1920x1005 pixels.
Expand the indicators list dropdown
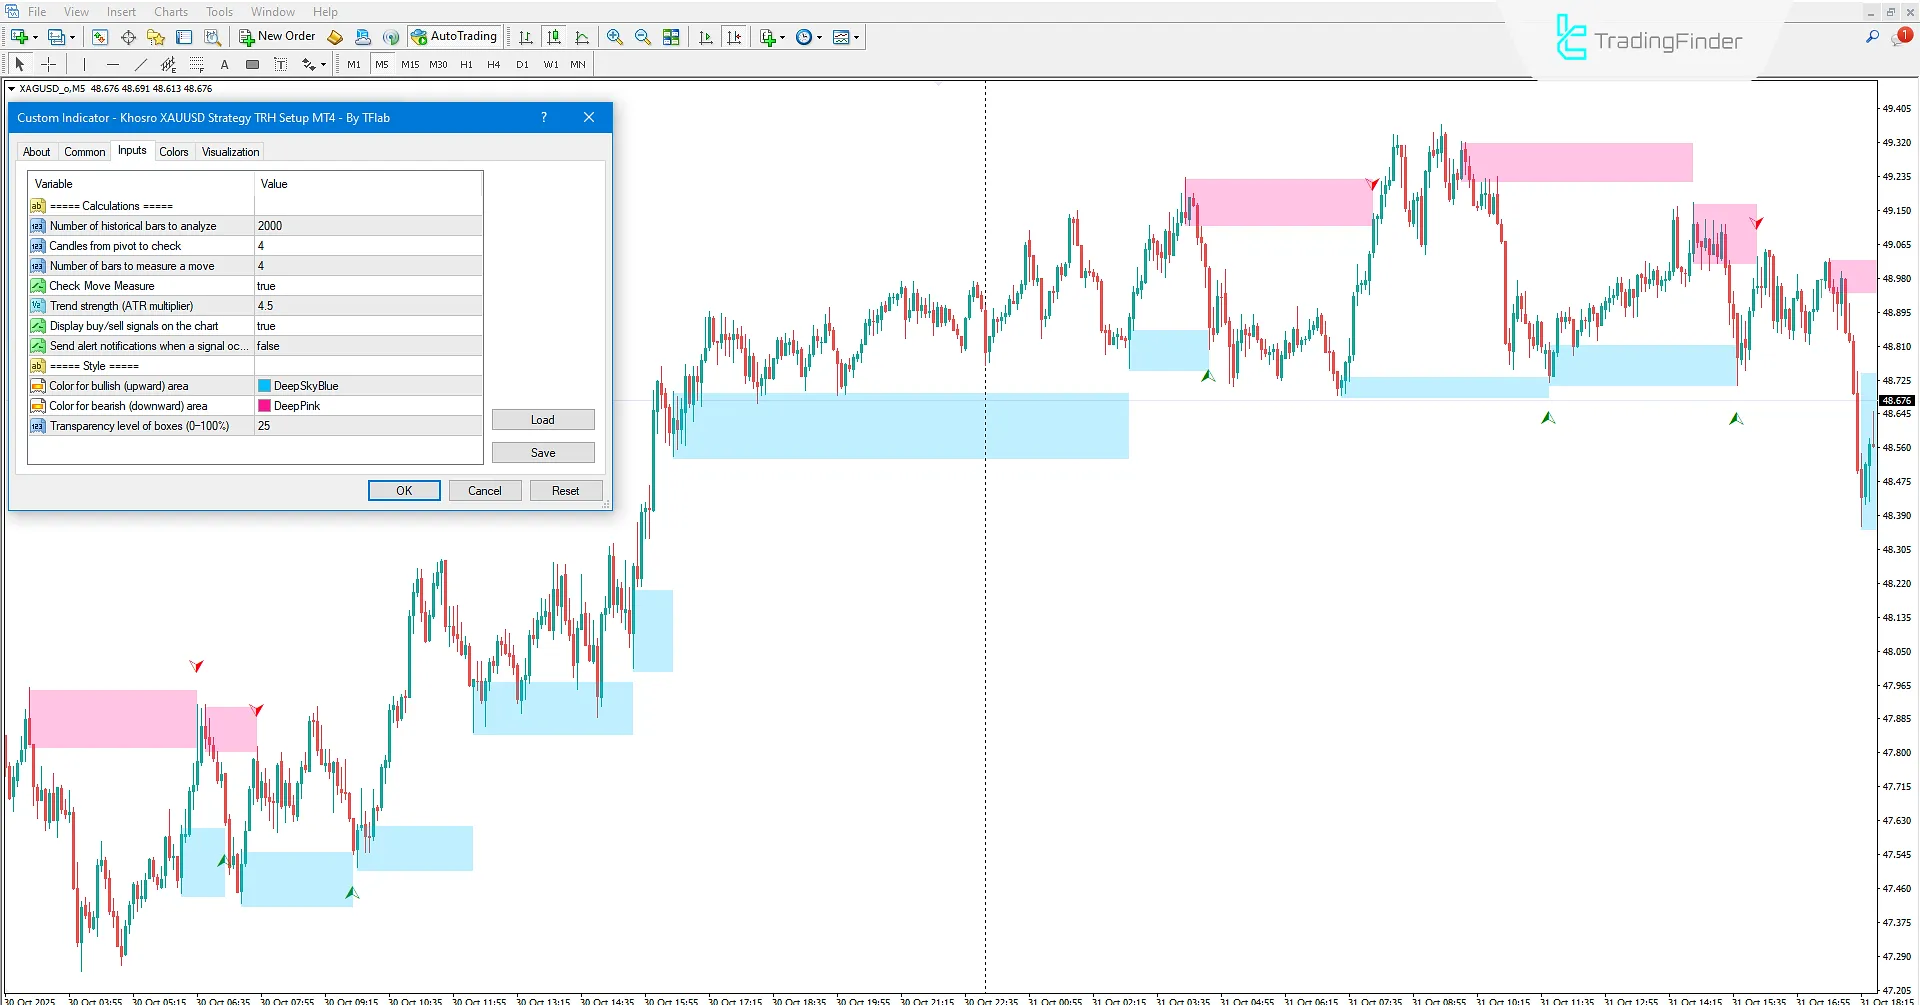click(x=858, y=37)
